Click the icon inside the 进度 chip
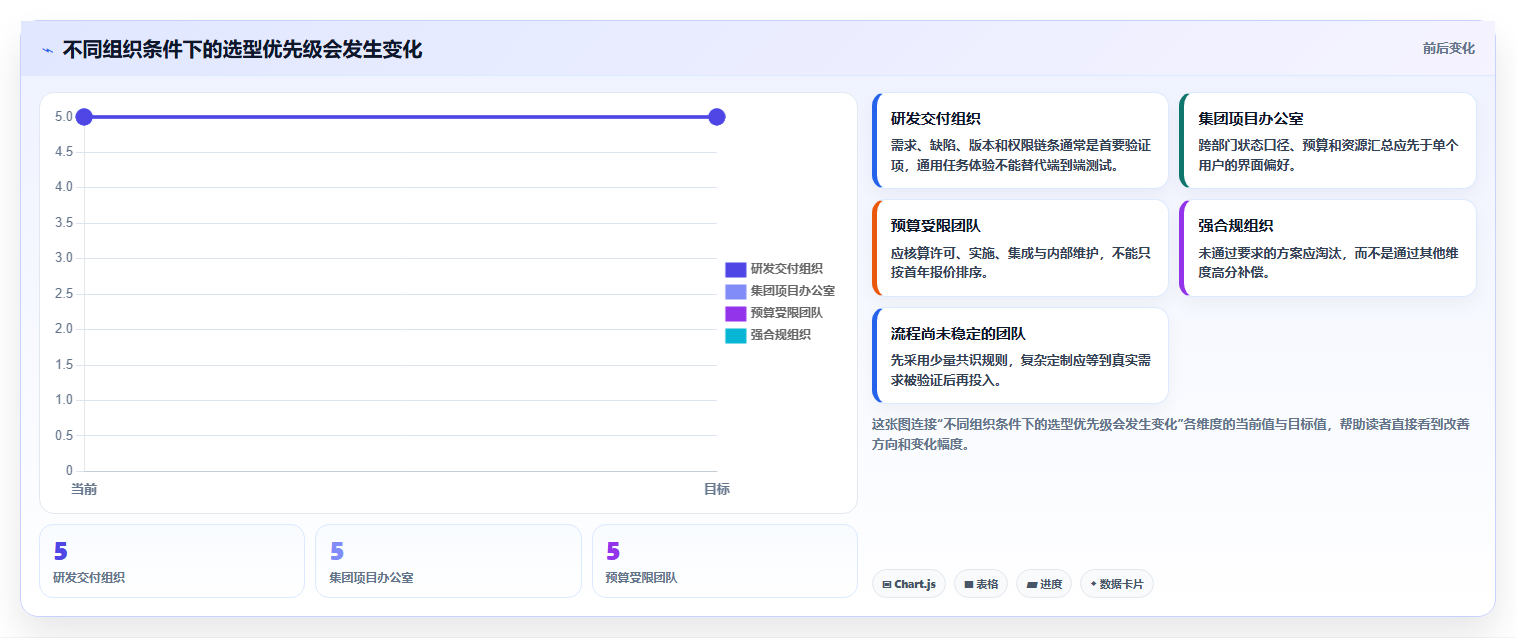The height and width of the screenshot is (638, 1516). tap(1031, 584)
